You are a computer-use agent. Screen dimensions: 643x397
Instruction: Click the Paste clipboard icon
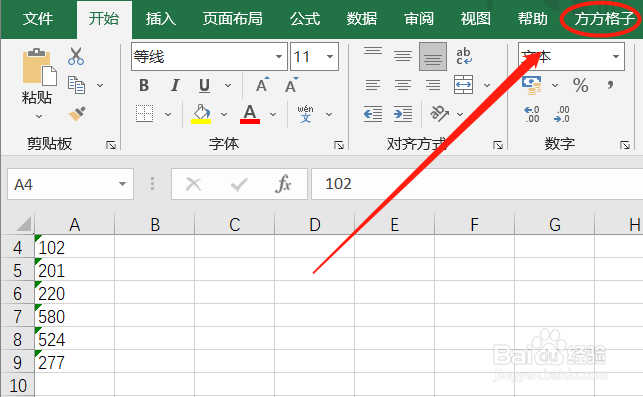tap(39, 66)
